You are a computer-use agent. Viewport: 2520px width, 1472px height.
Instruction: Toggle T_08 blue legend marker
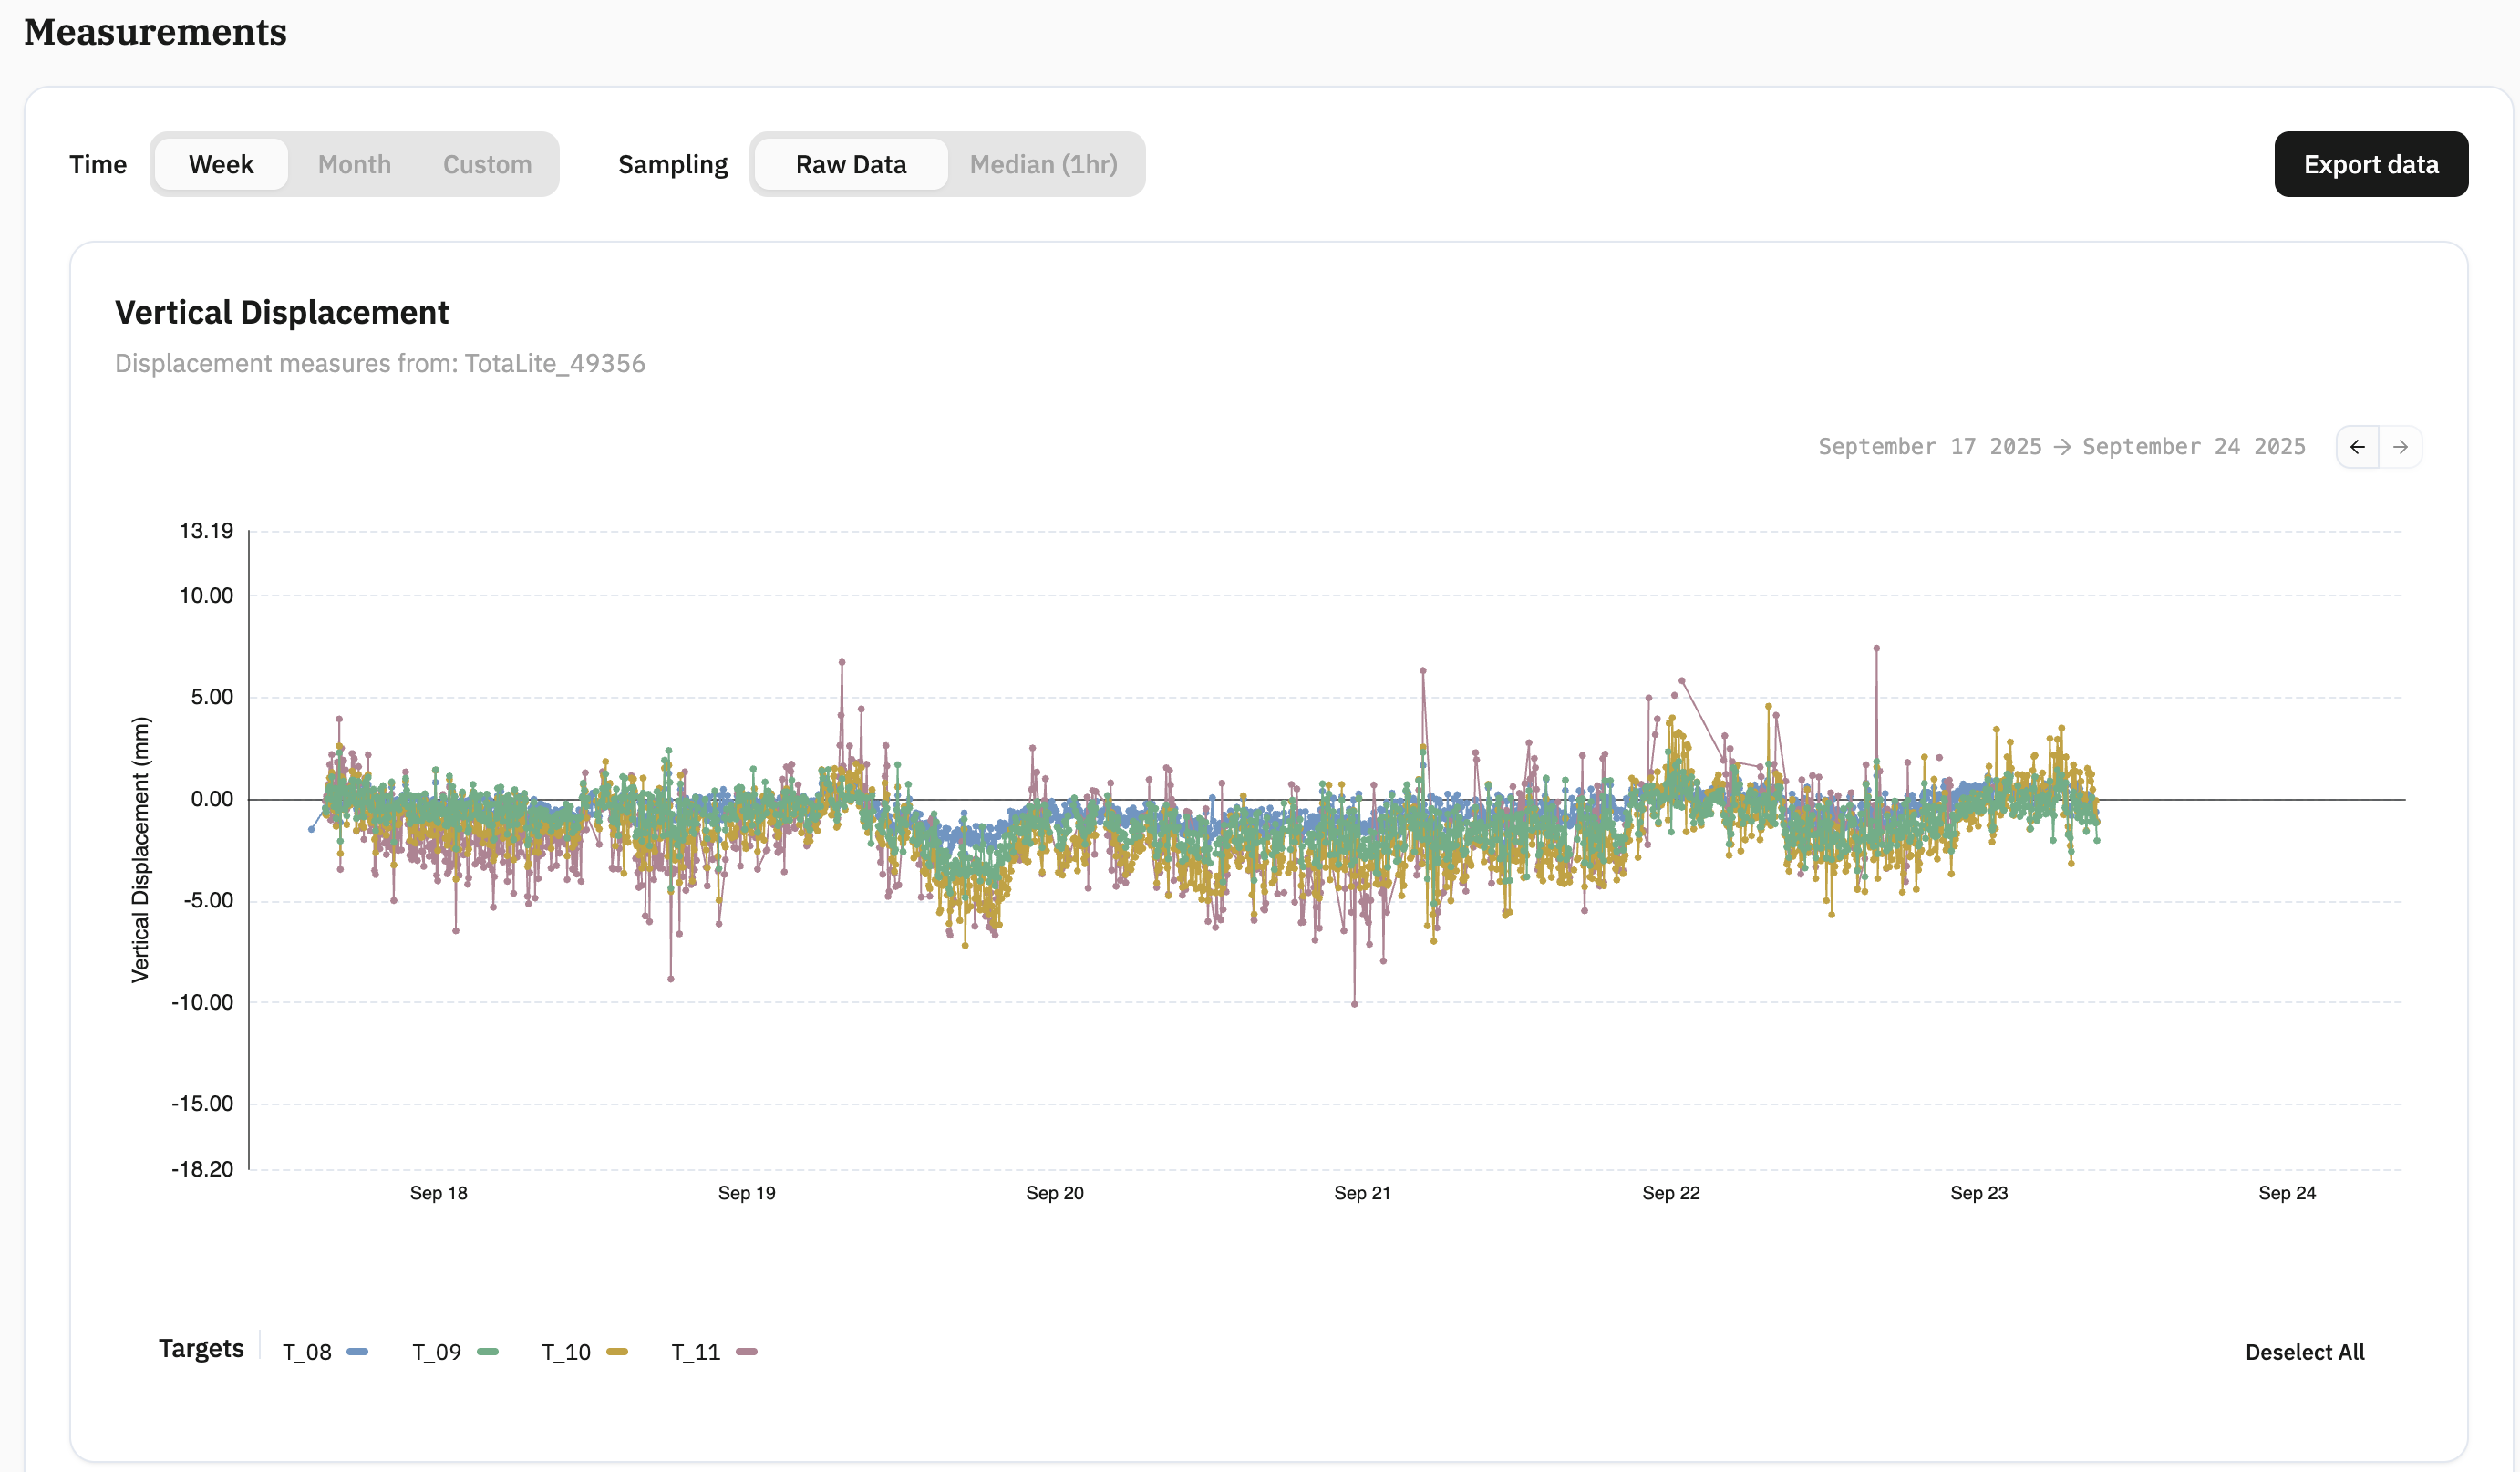tap(357, 1352)
